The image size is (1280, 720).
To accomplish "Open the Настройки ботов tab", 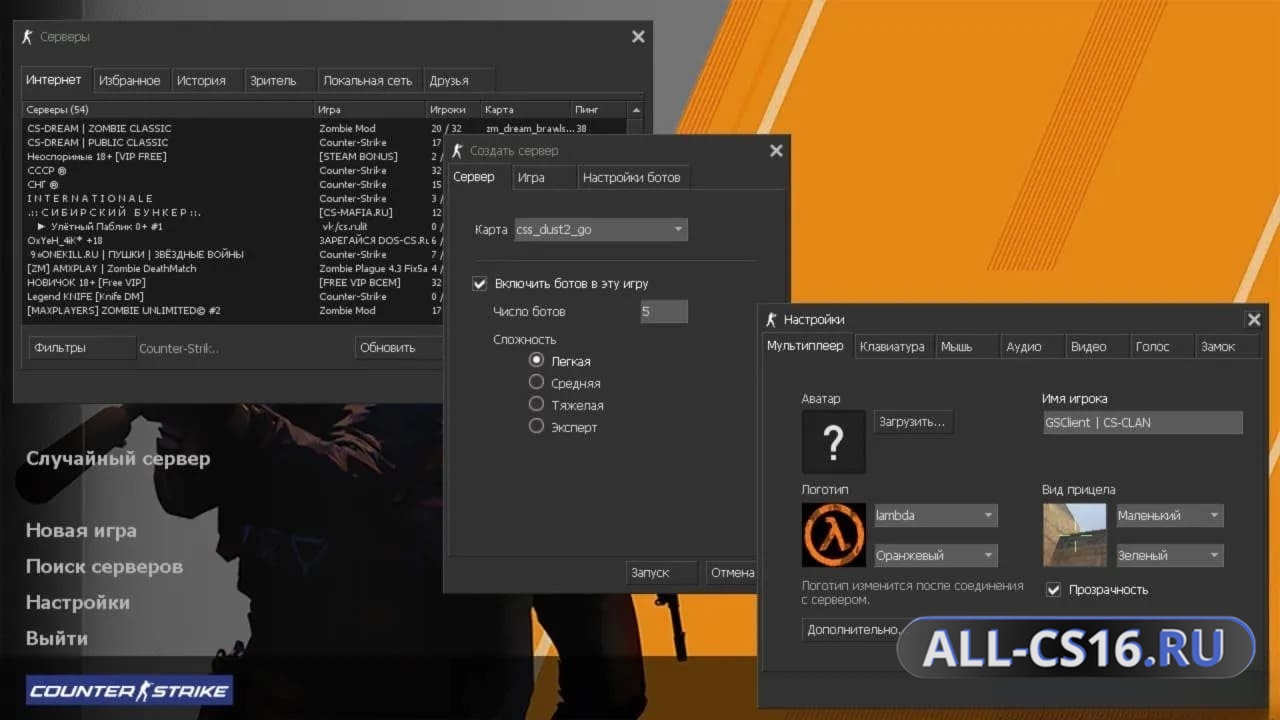I will coord(631,177).
